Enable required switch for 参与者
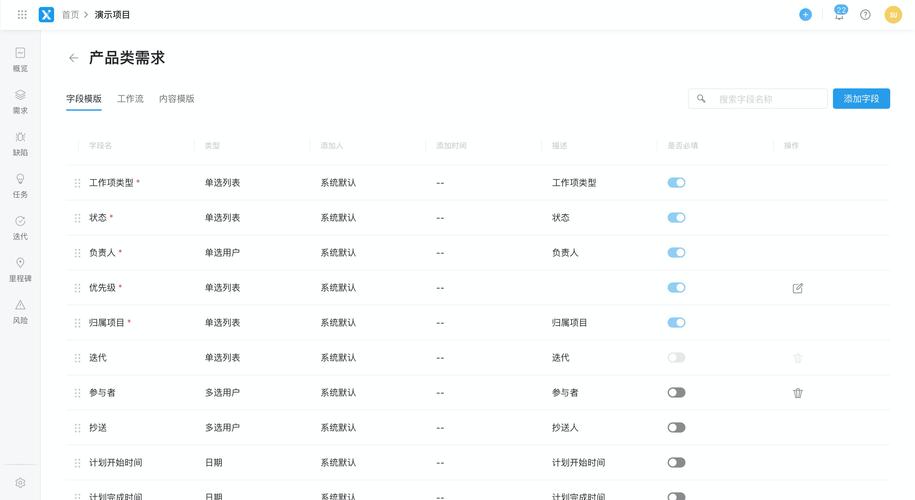915x500 pixels. pos(676,393)
